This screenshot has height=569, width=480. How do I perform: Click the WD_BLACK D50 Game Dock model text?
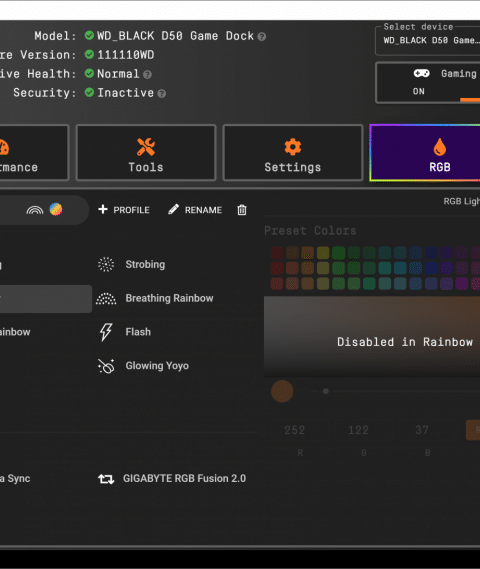[175, 36]
